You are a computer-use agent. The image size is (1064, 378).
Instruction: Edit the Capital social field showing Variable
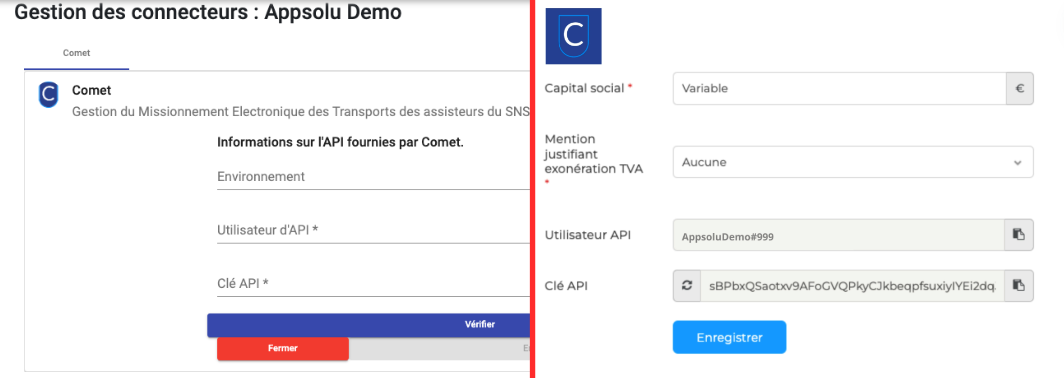tap(839, 88)
